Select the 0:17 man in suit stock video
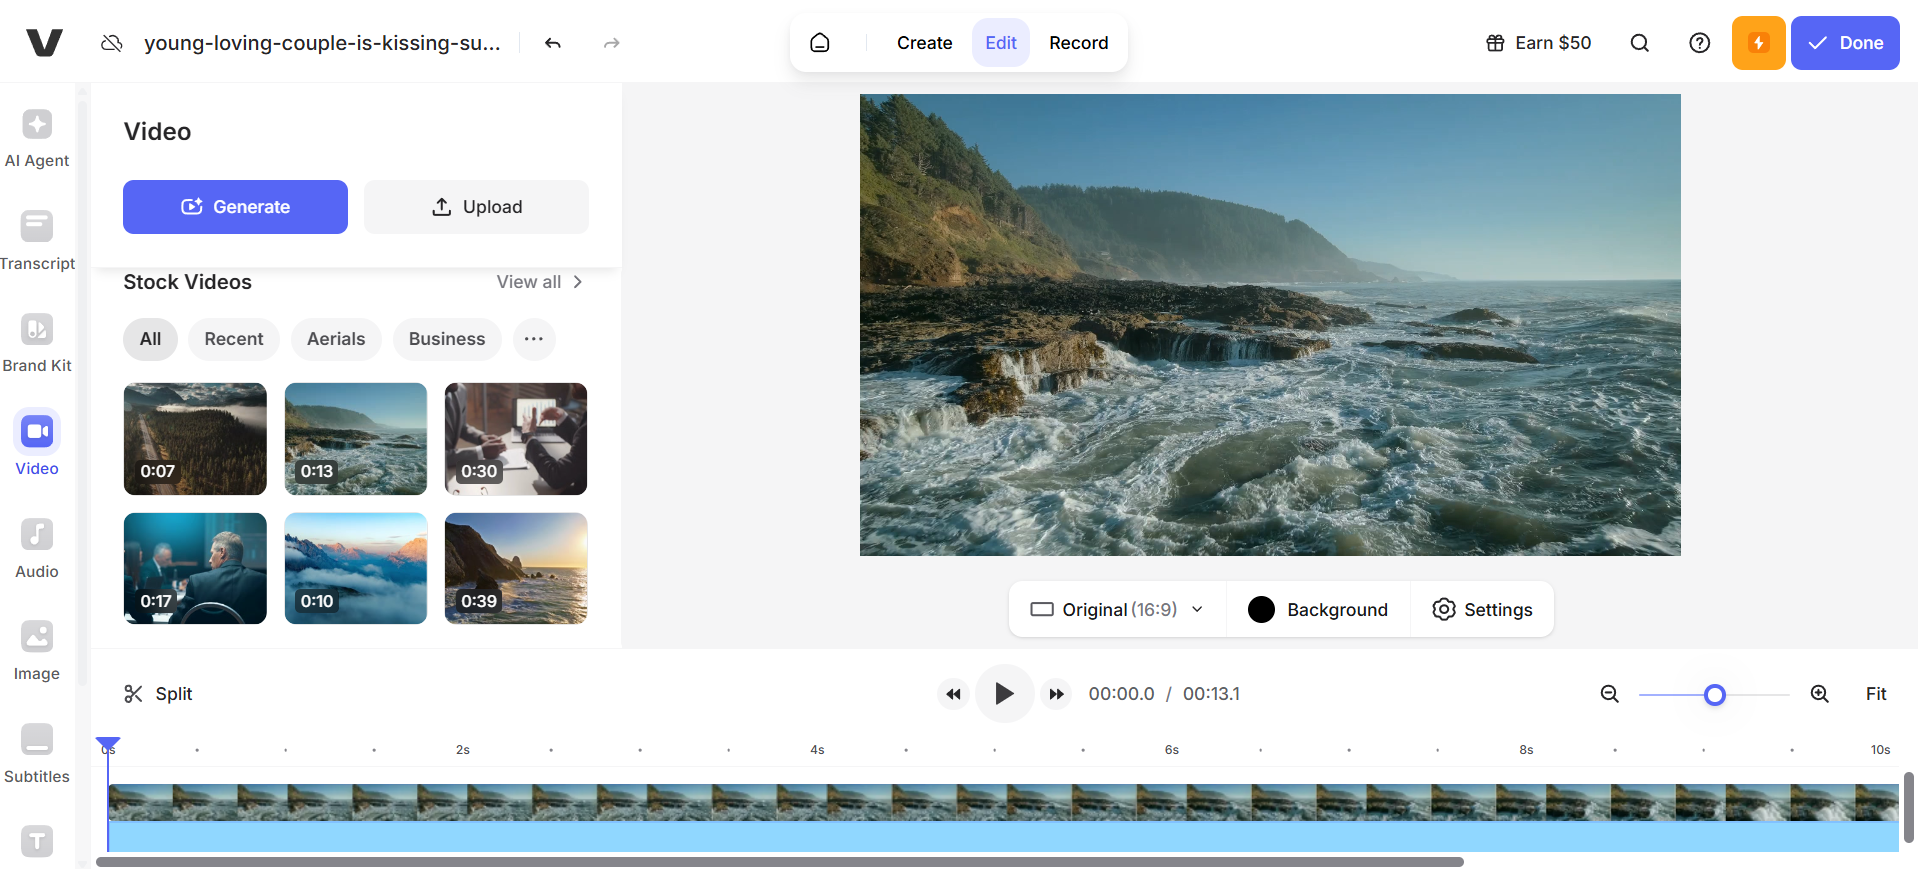Image resolution: width=1918 pixels, height=869 pixels. tap(195, 569)
